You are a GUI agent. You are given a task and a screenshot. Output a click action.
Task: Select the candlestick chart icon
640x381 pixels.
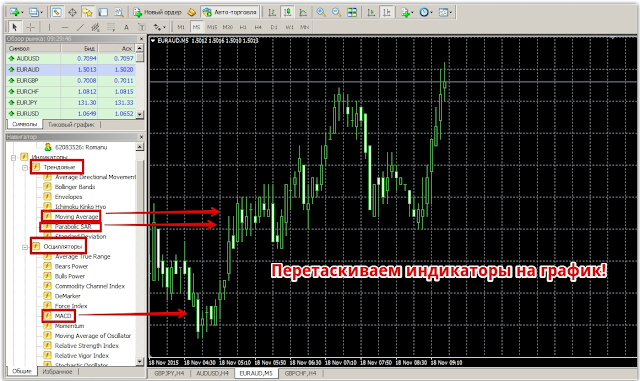coord(287,12)
